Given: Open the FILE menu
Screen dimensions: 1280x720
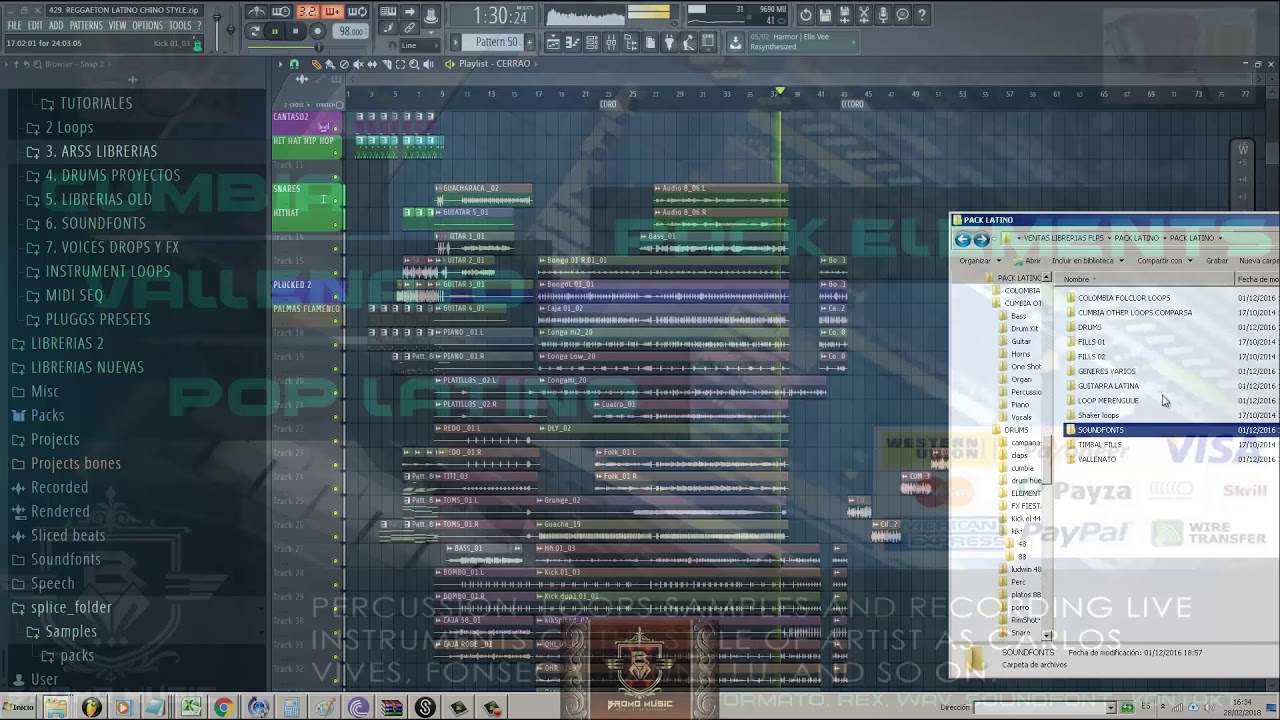Looking at the screenshot, I should click(14, 25).
